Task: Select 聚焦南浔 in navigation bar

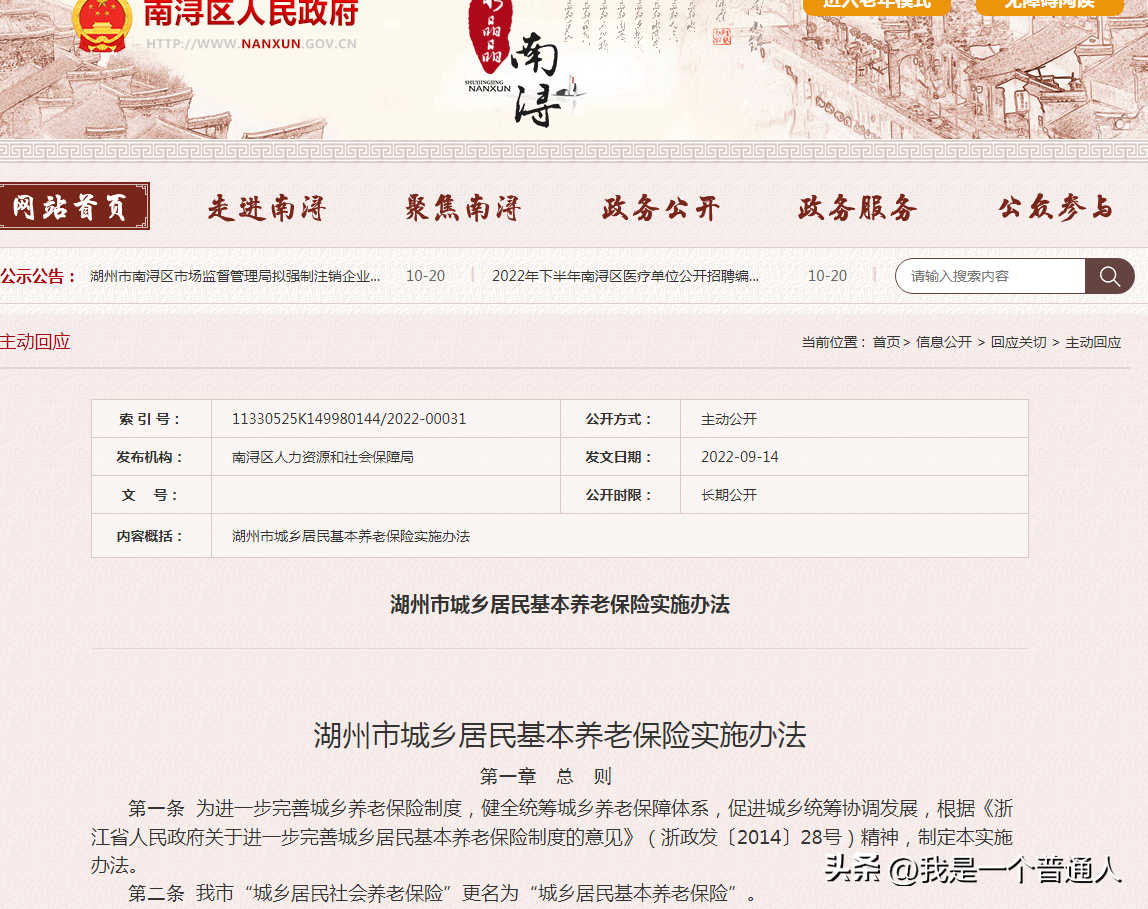Action: pyautogui.click(x=463, y=208)
